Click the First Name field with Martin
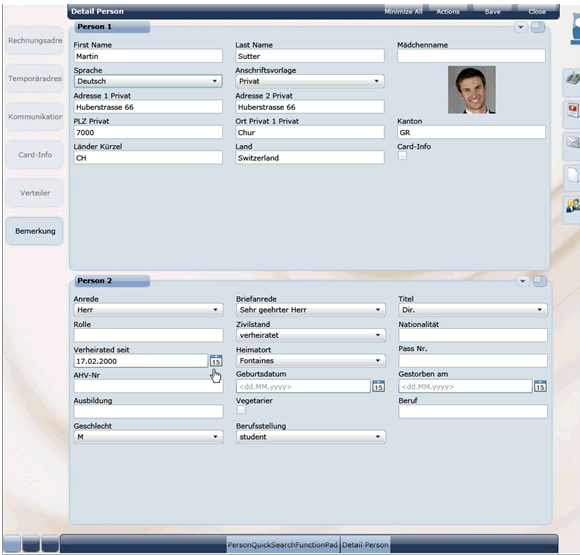580x555 pixels. [148, 56]
